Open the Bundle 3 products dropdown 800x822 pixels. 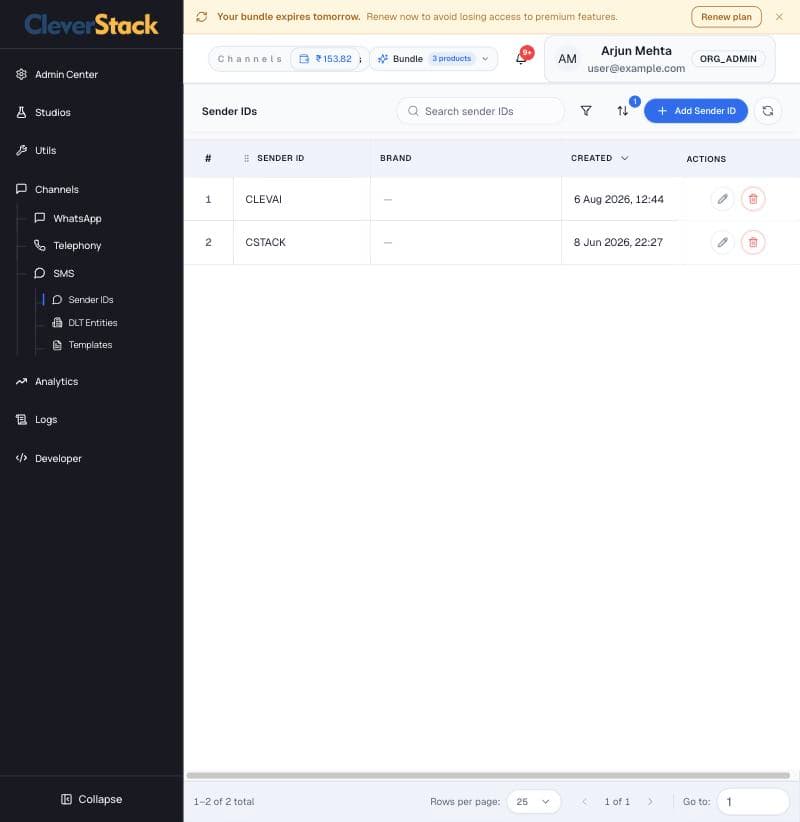click(433, 59)
